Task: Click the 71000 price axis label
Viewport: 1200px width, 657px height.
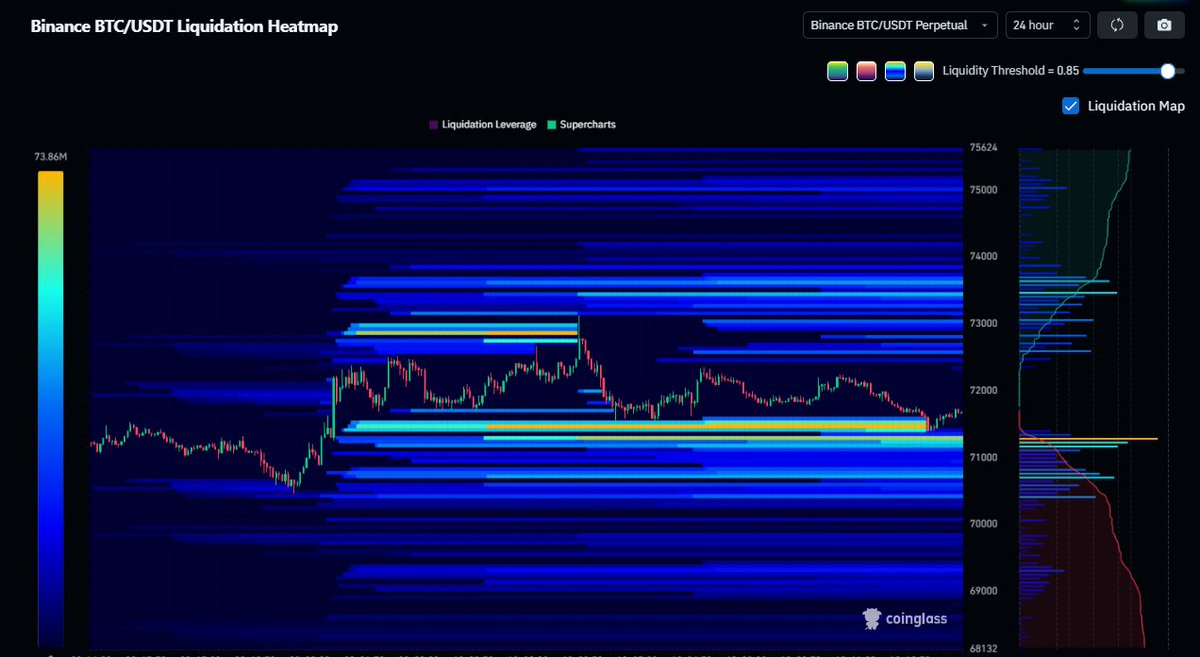Action: 984,457
